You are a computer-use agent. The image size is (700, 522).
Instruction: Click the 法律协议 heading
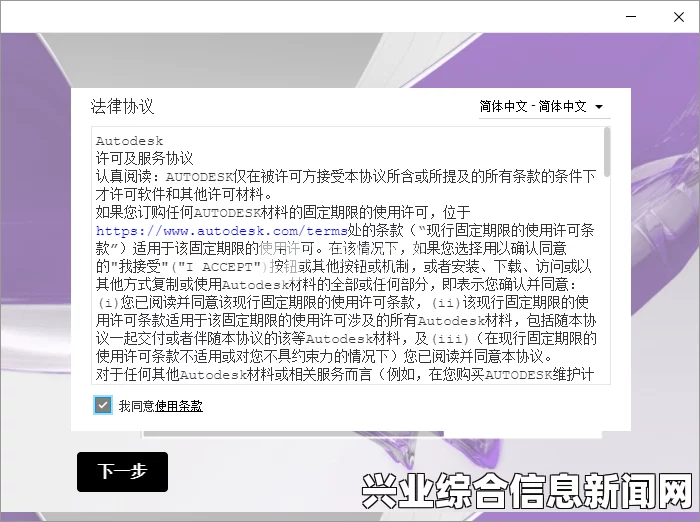(x=122, y=107)
